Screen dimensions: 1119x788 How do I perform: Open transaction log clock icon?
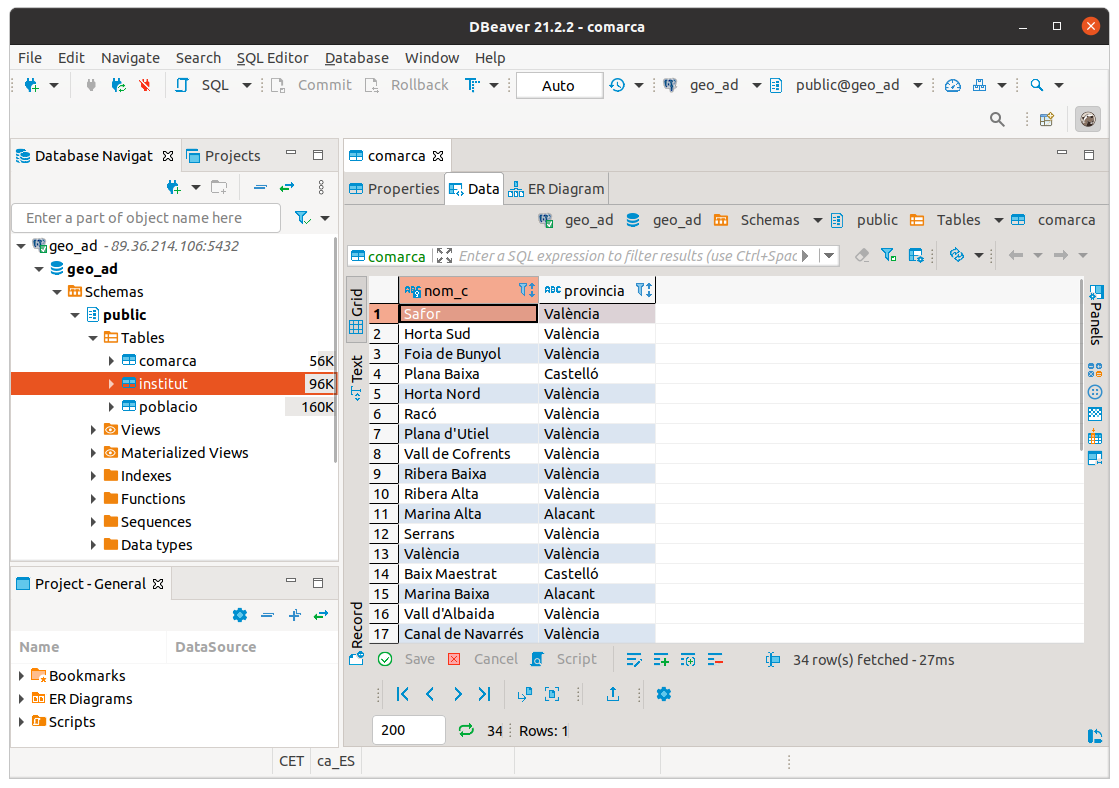(617, 85)
